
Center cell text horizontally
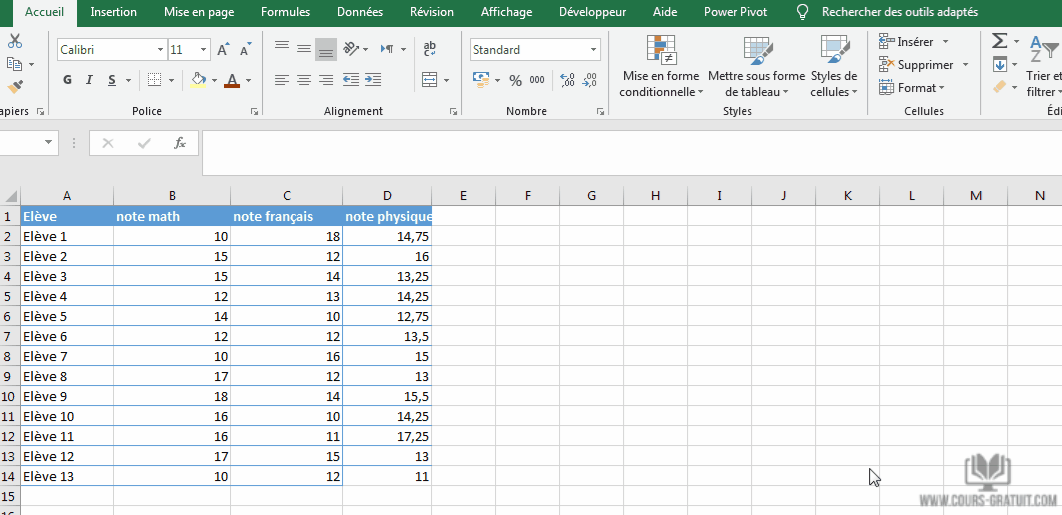tap(304, 80)
